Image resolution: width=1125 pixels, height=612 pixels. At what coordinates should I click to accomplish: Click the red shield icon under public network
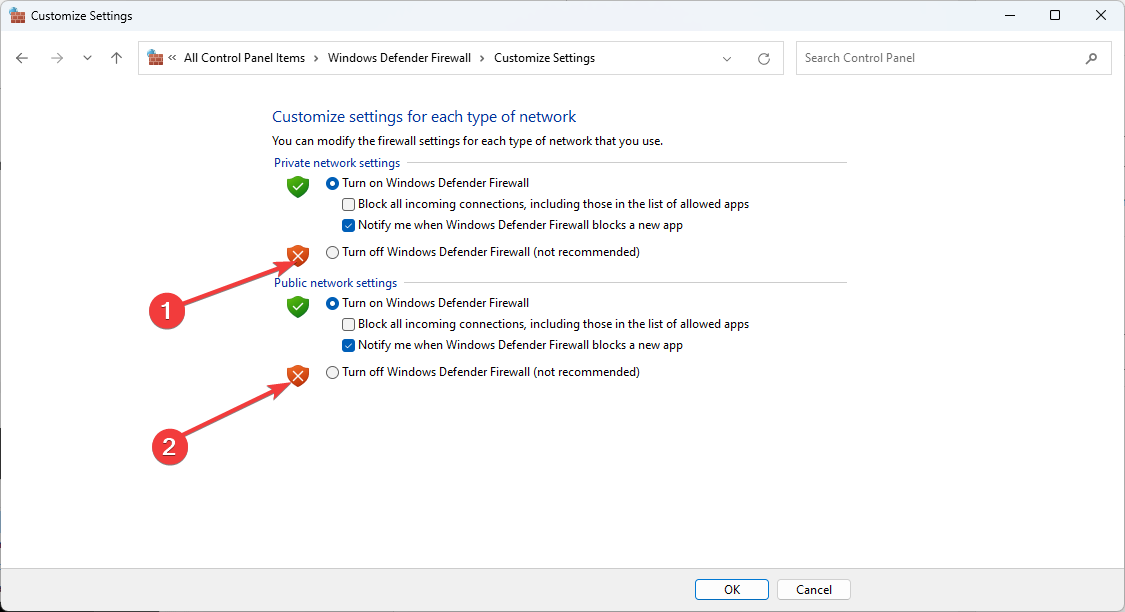pos(298,375)
